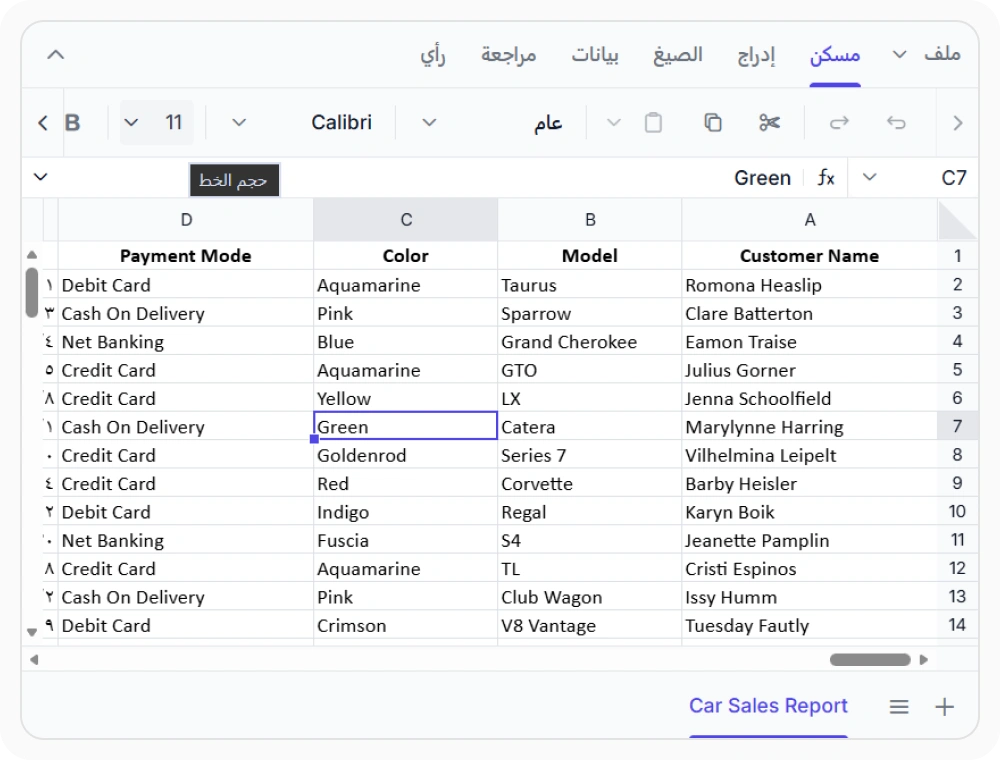Open the Name Box dropdown arrow
Viewport: 1000px width, 760px height.
tap(869, 177)
